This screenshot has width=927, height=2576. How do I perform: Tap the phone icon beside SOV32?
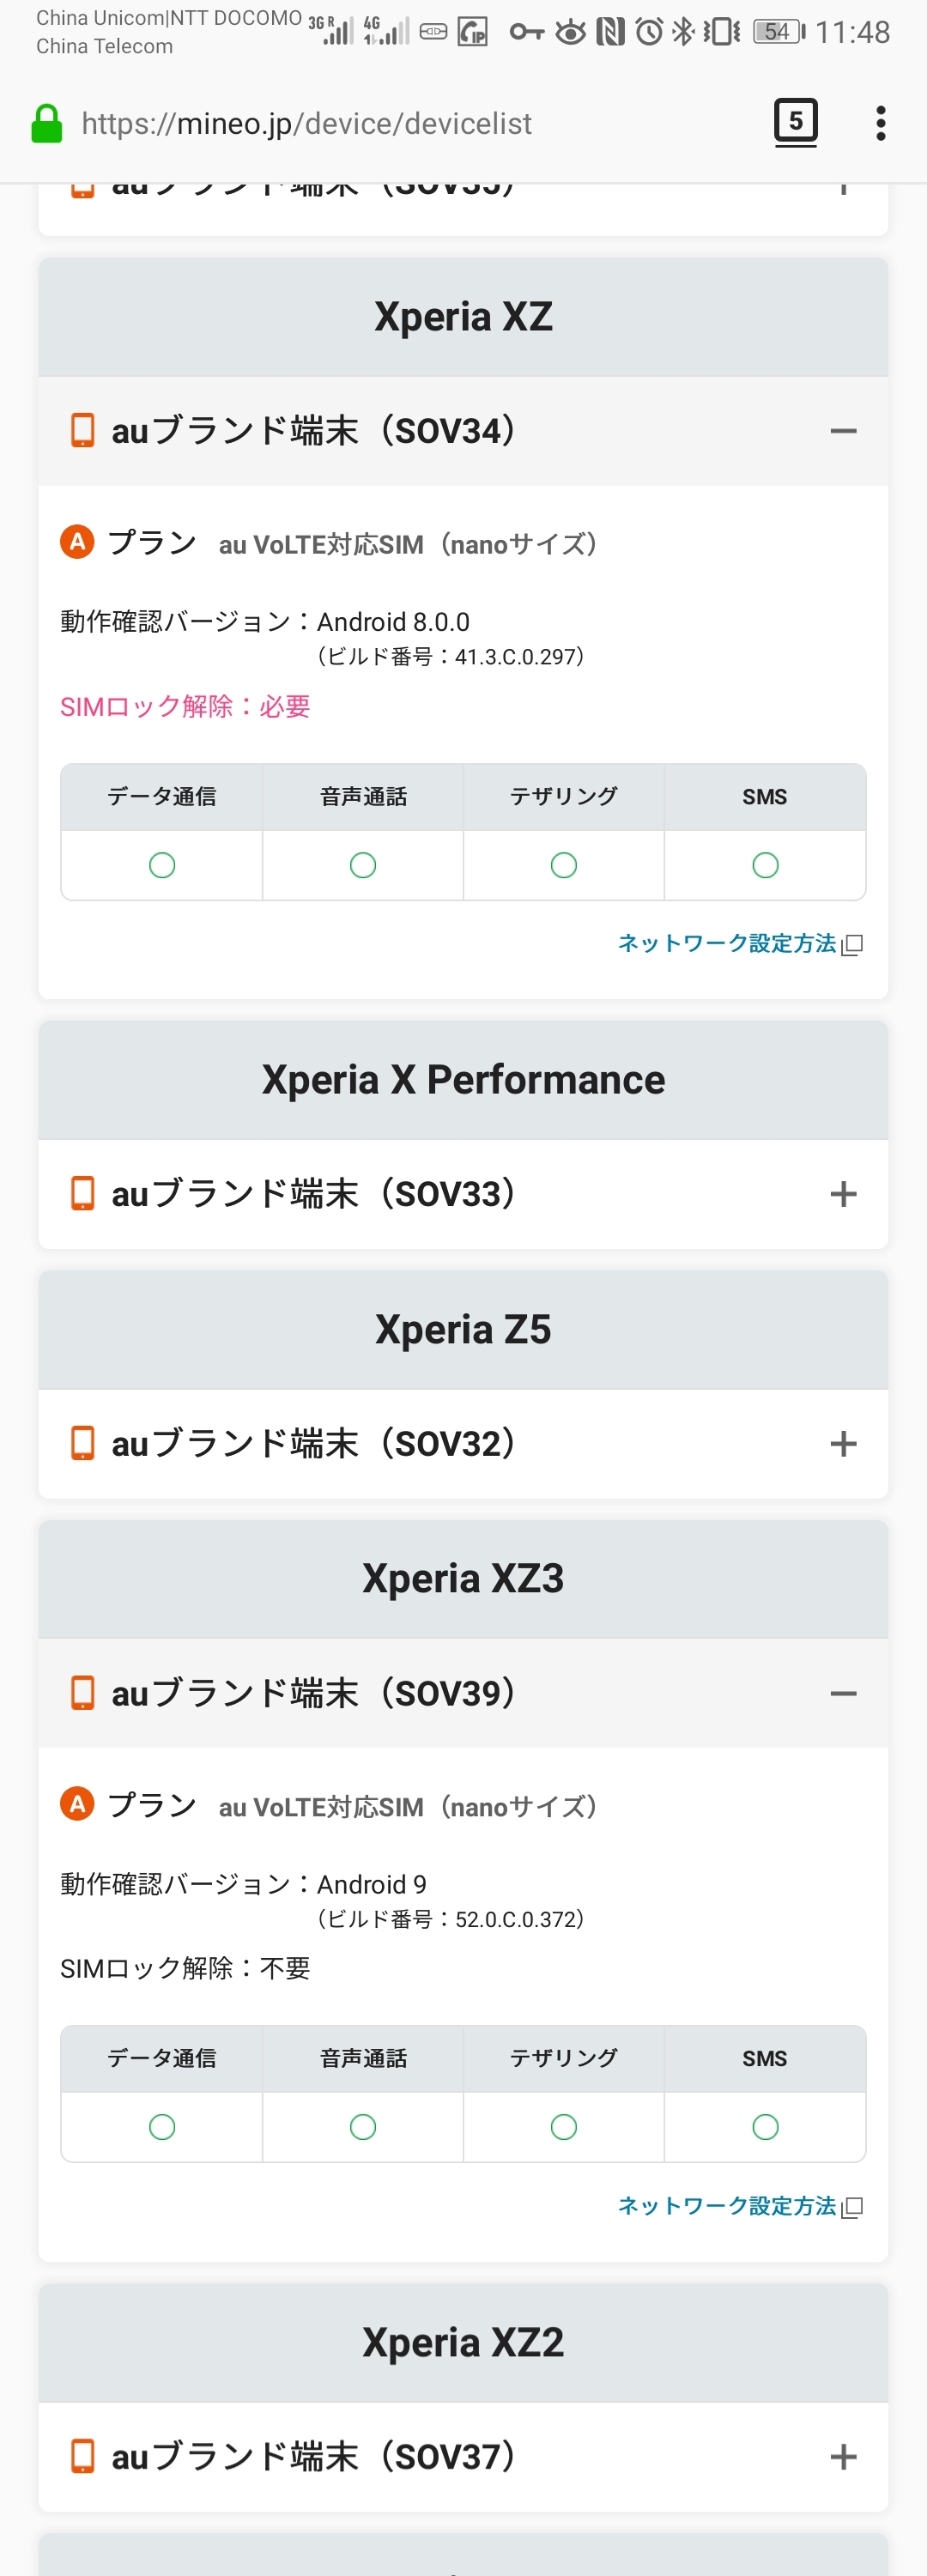82,1443
